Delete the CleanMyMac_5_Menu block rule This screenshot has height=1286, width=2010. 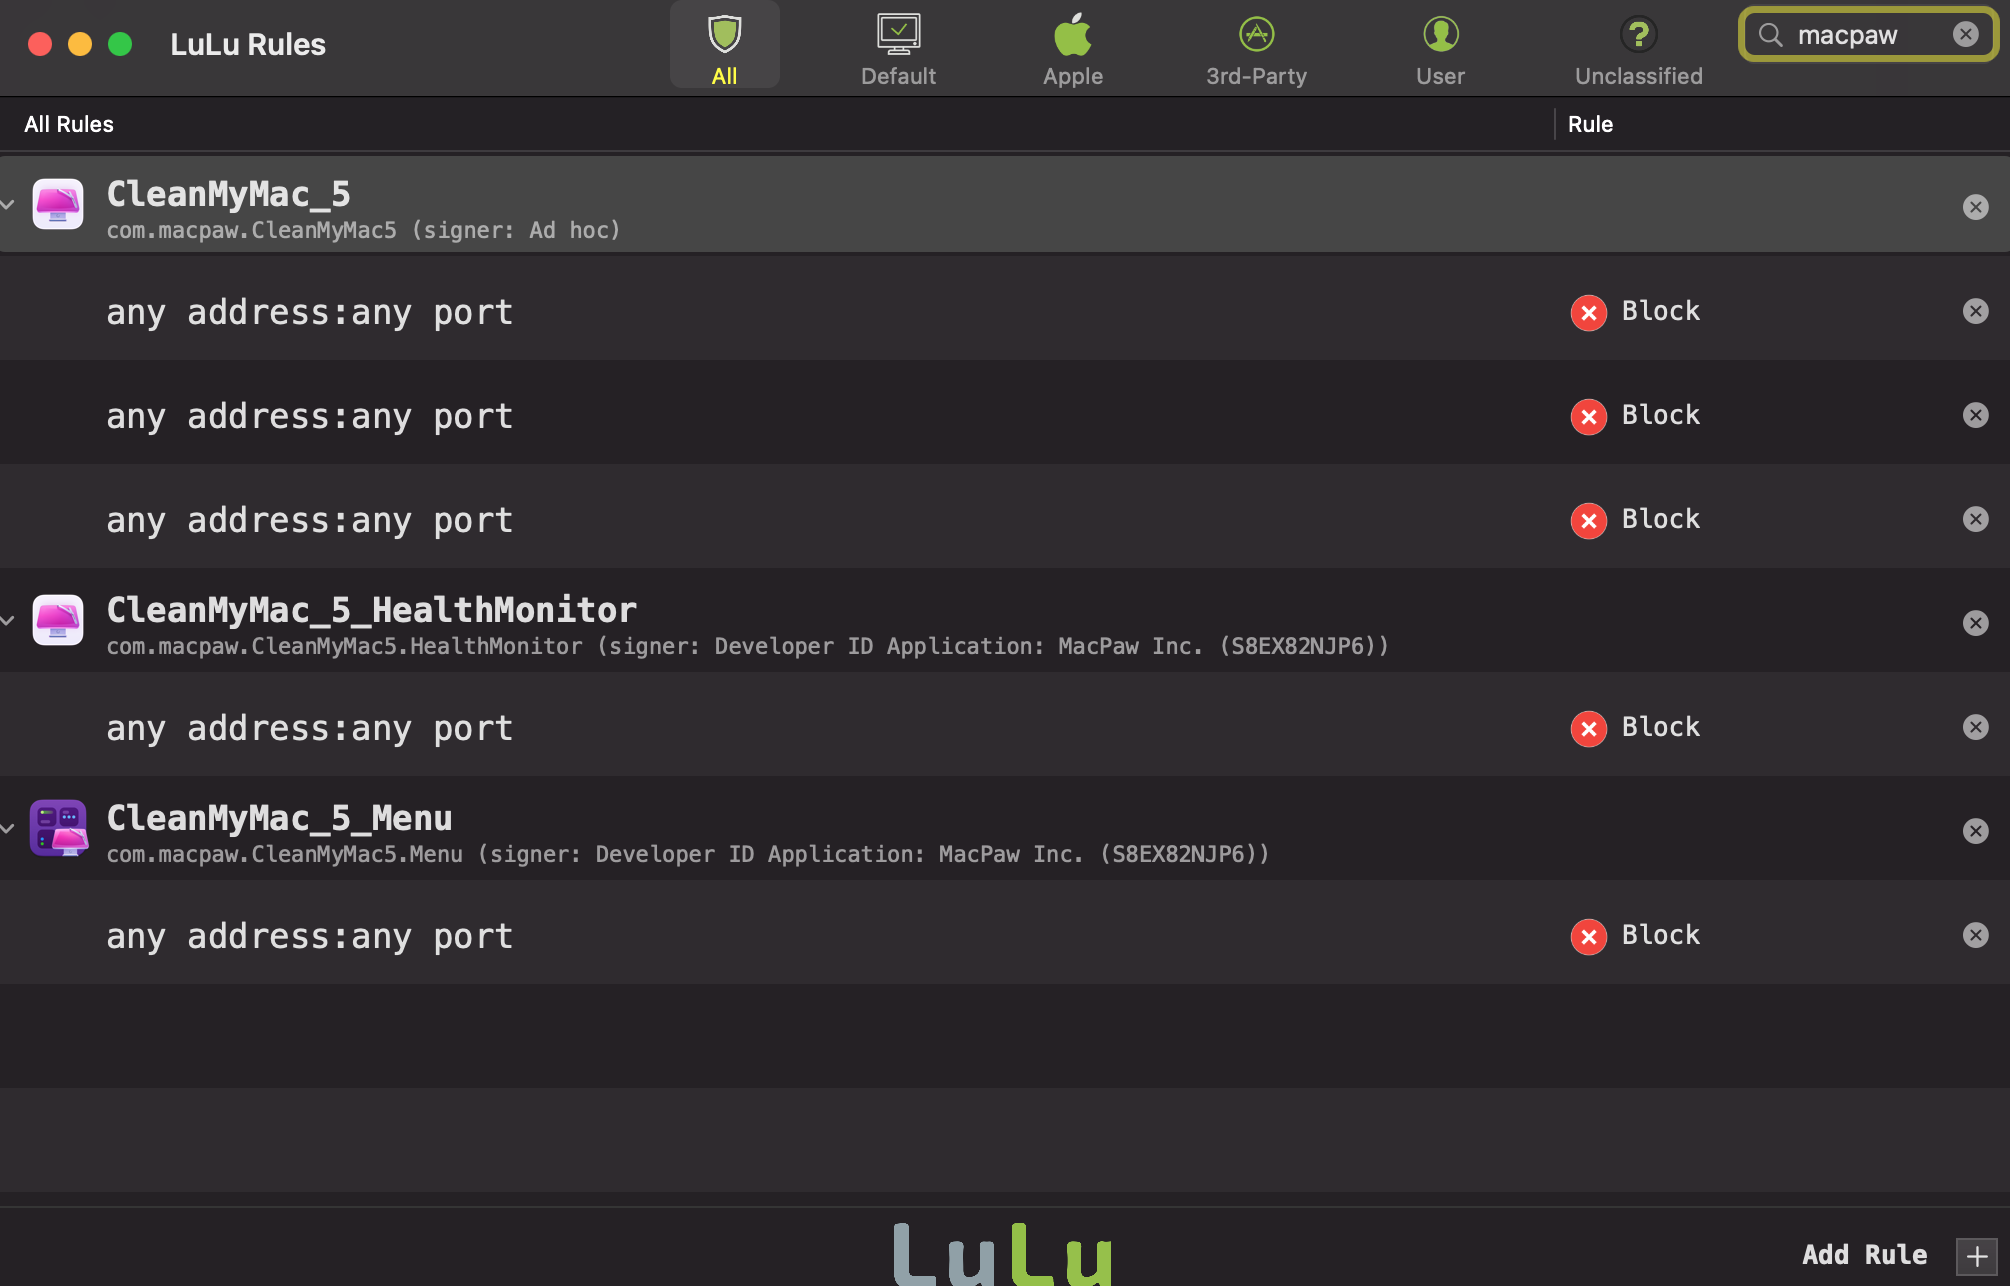pyautogui.click(x=1975, y=935)
